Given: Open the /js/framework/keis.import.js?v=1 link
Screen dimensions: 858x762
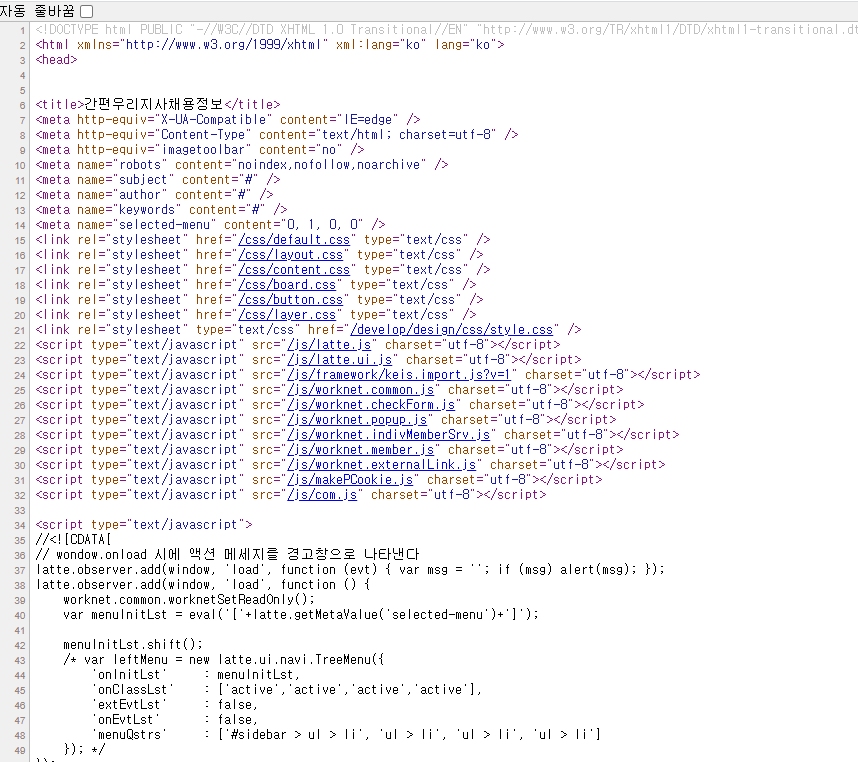Looking at the screenshot, I should (x=399, y=375).
